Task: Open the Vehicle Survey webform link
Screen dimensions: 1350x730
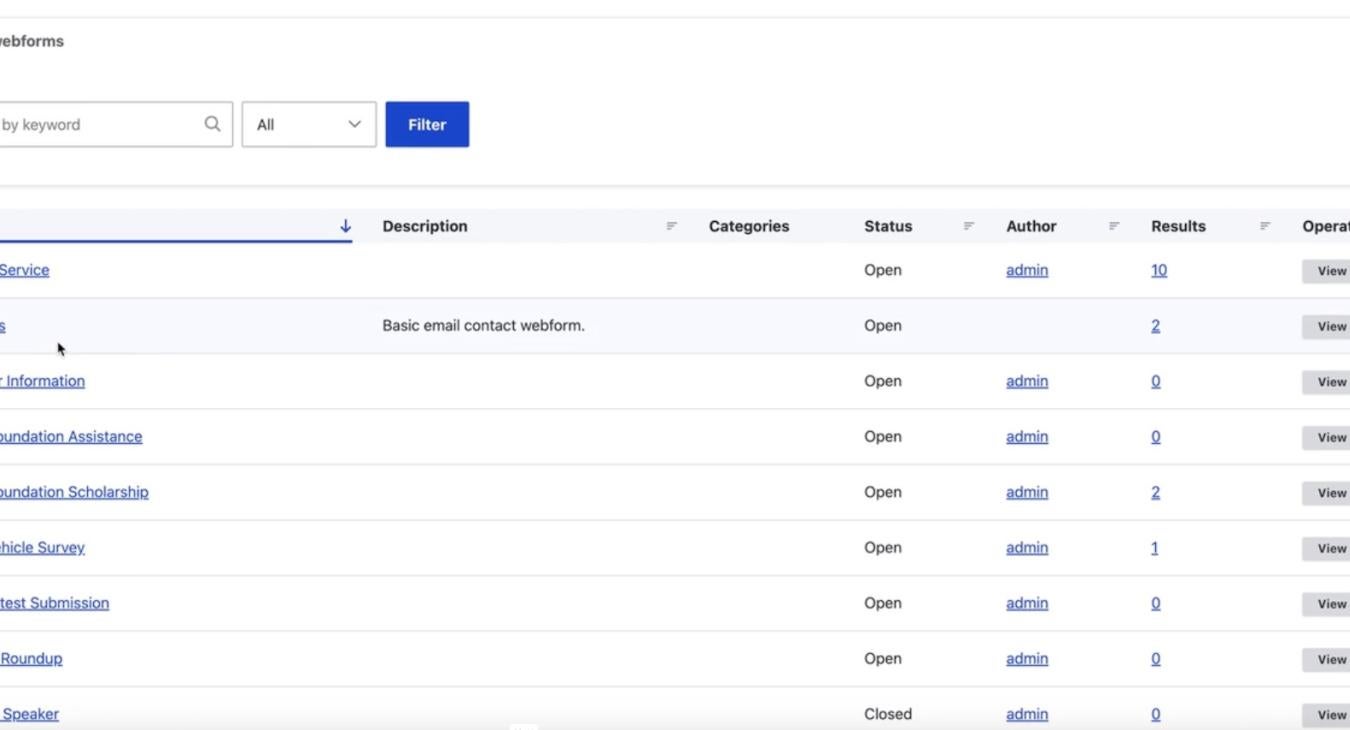Action: coord(42,548)
